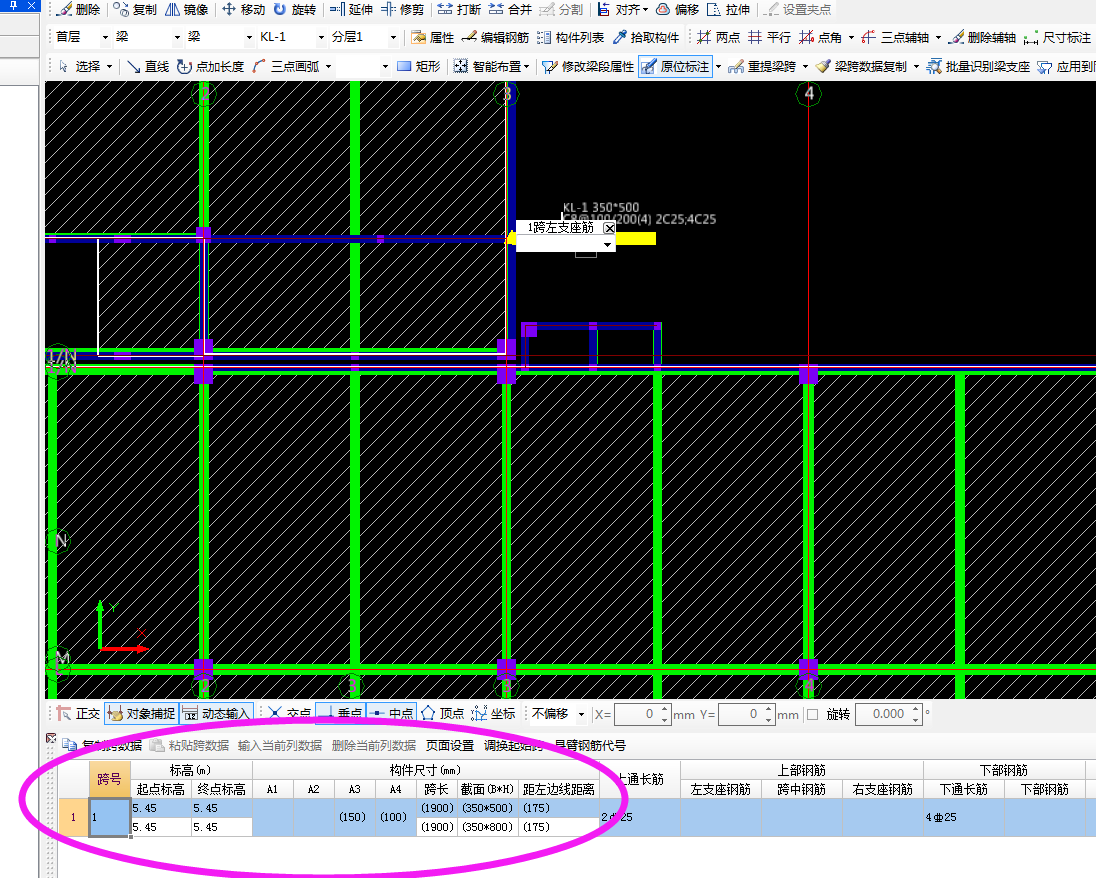Click the (350*500) section cell
Screen dimensions: 1096x878
point(488,808)
